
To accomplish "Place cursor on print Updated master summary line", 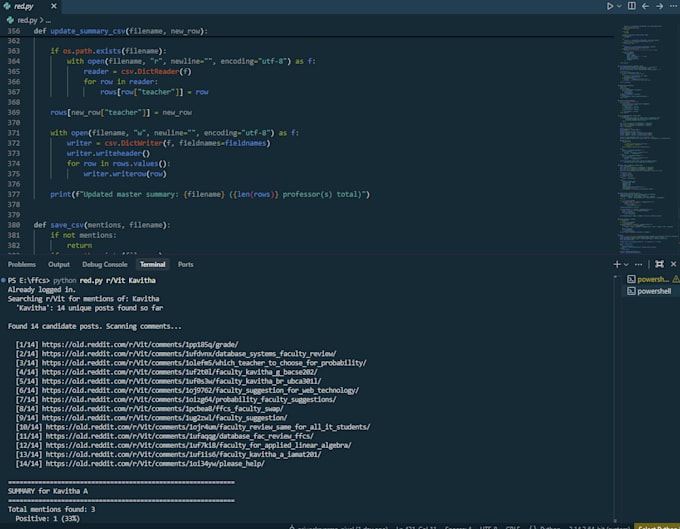I will [x=210, y=194].
